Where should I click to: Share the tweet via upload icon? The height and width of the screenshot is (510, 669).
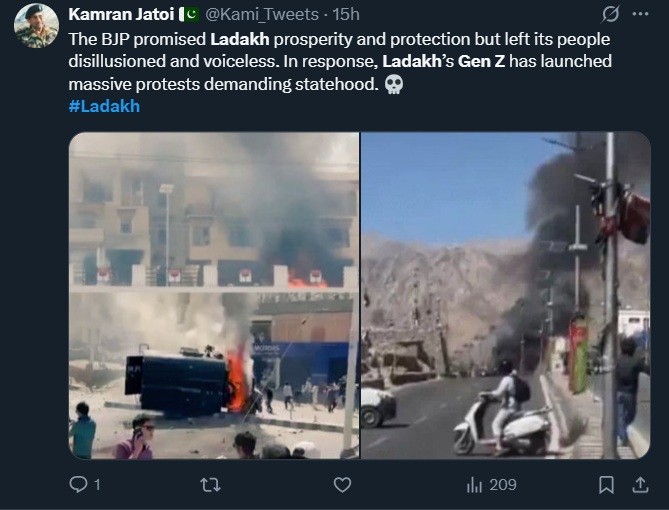pyautogui.click(x=640, y=485)
